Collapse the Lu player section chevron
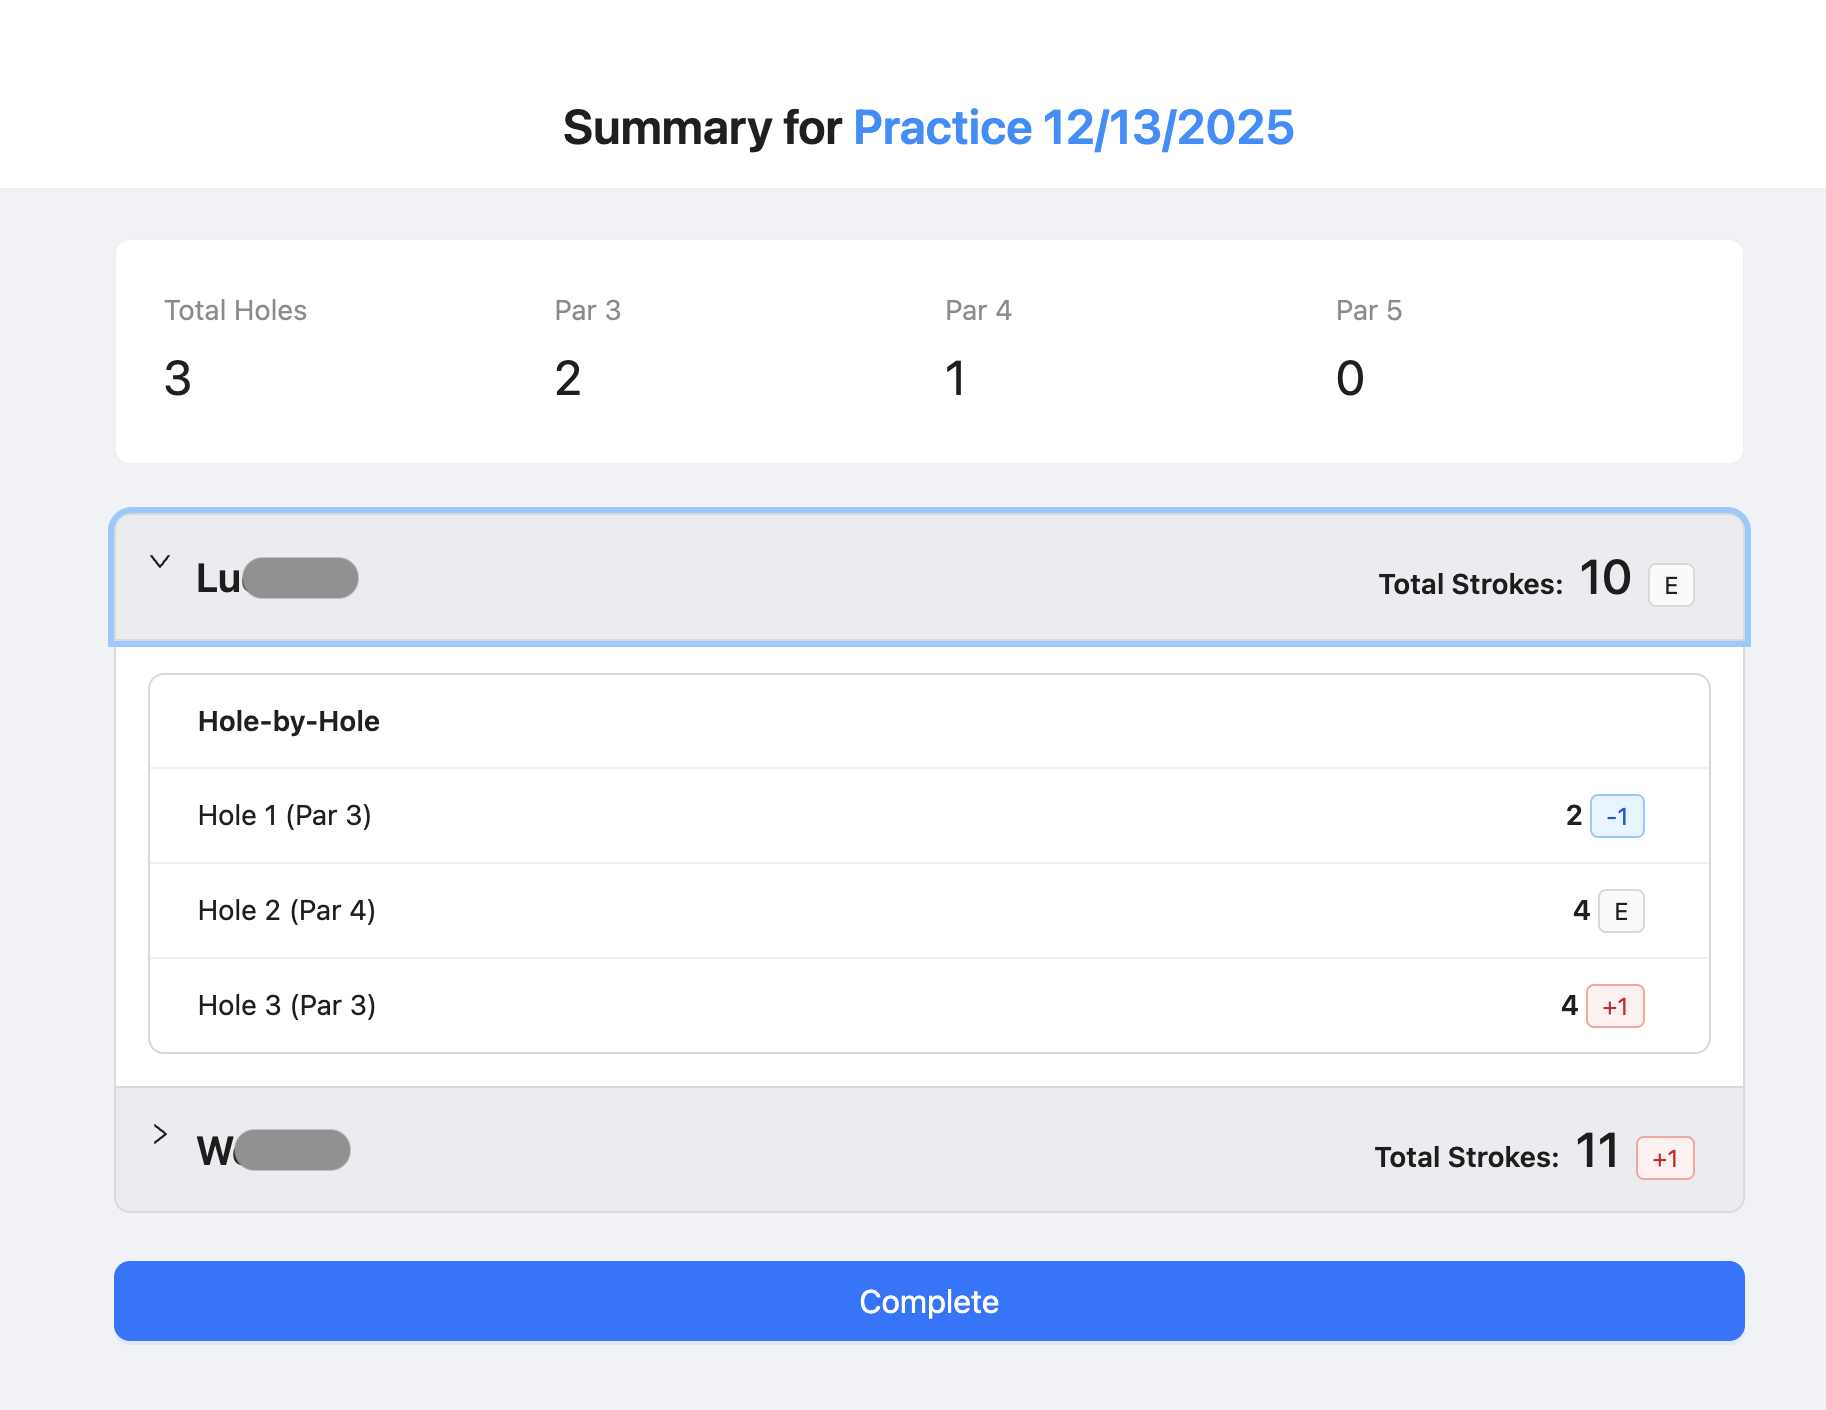Image resolution: width=1826 pixels, height=1410 pixels. coord(160,562)
